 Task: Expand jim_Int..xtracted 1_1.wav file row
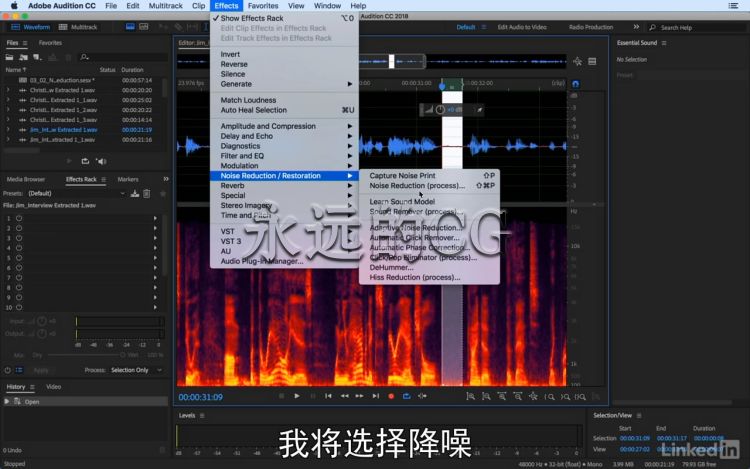tap(8, 140)
